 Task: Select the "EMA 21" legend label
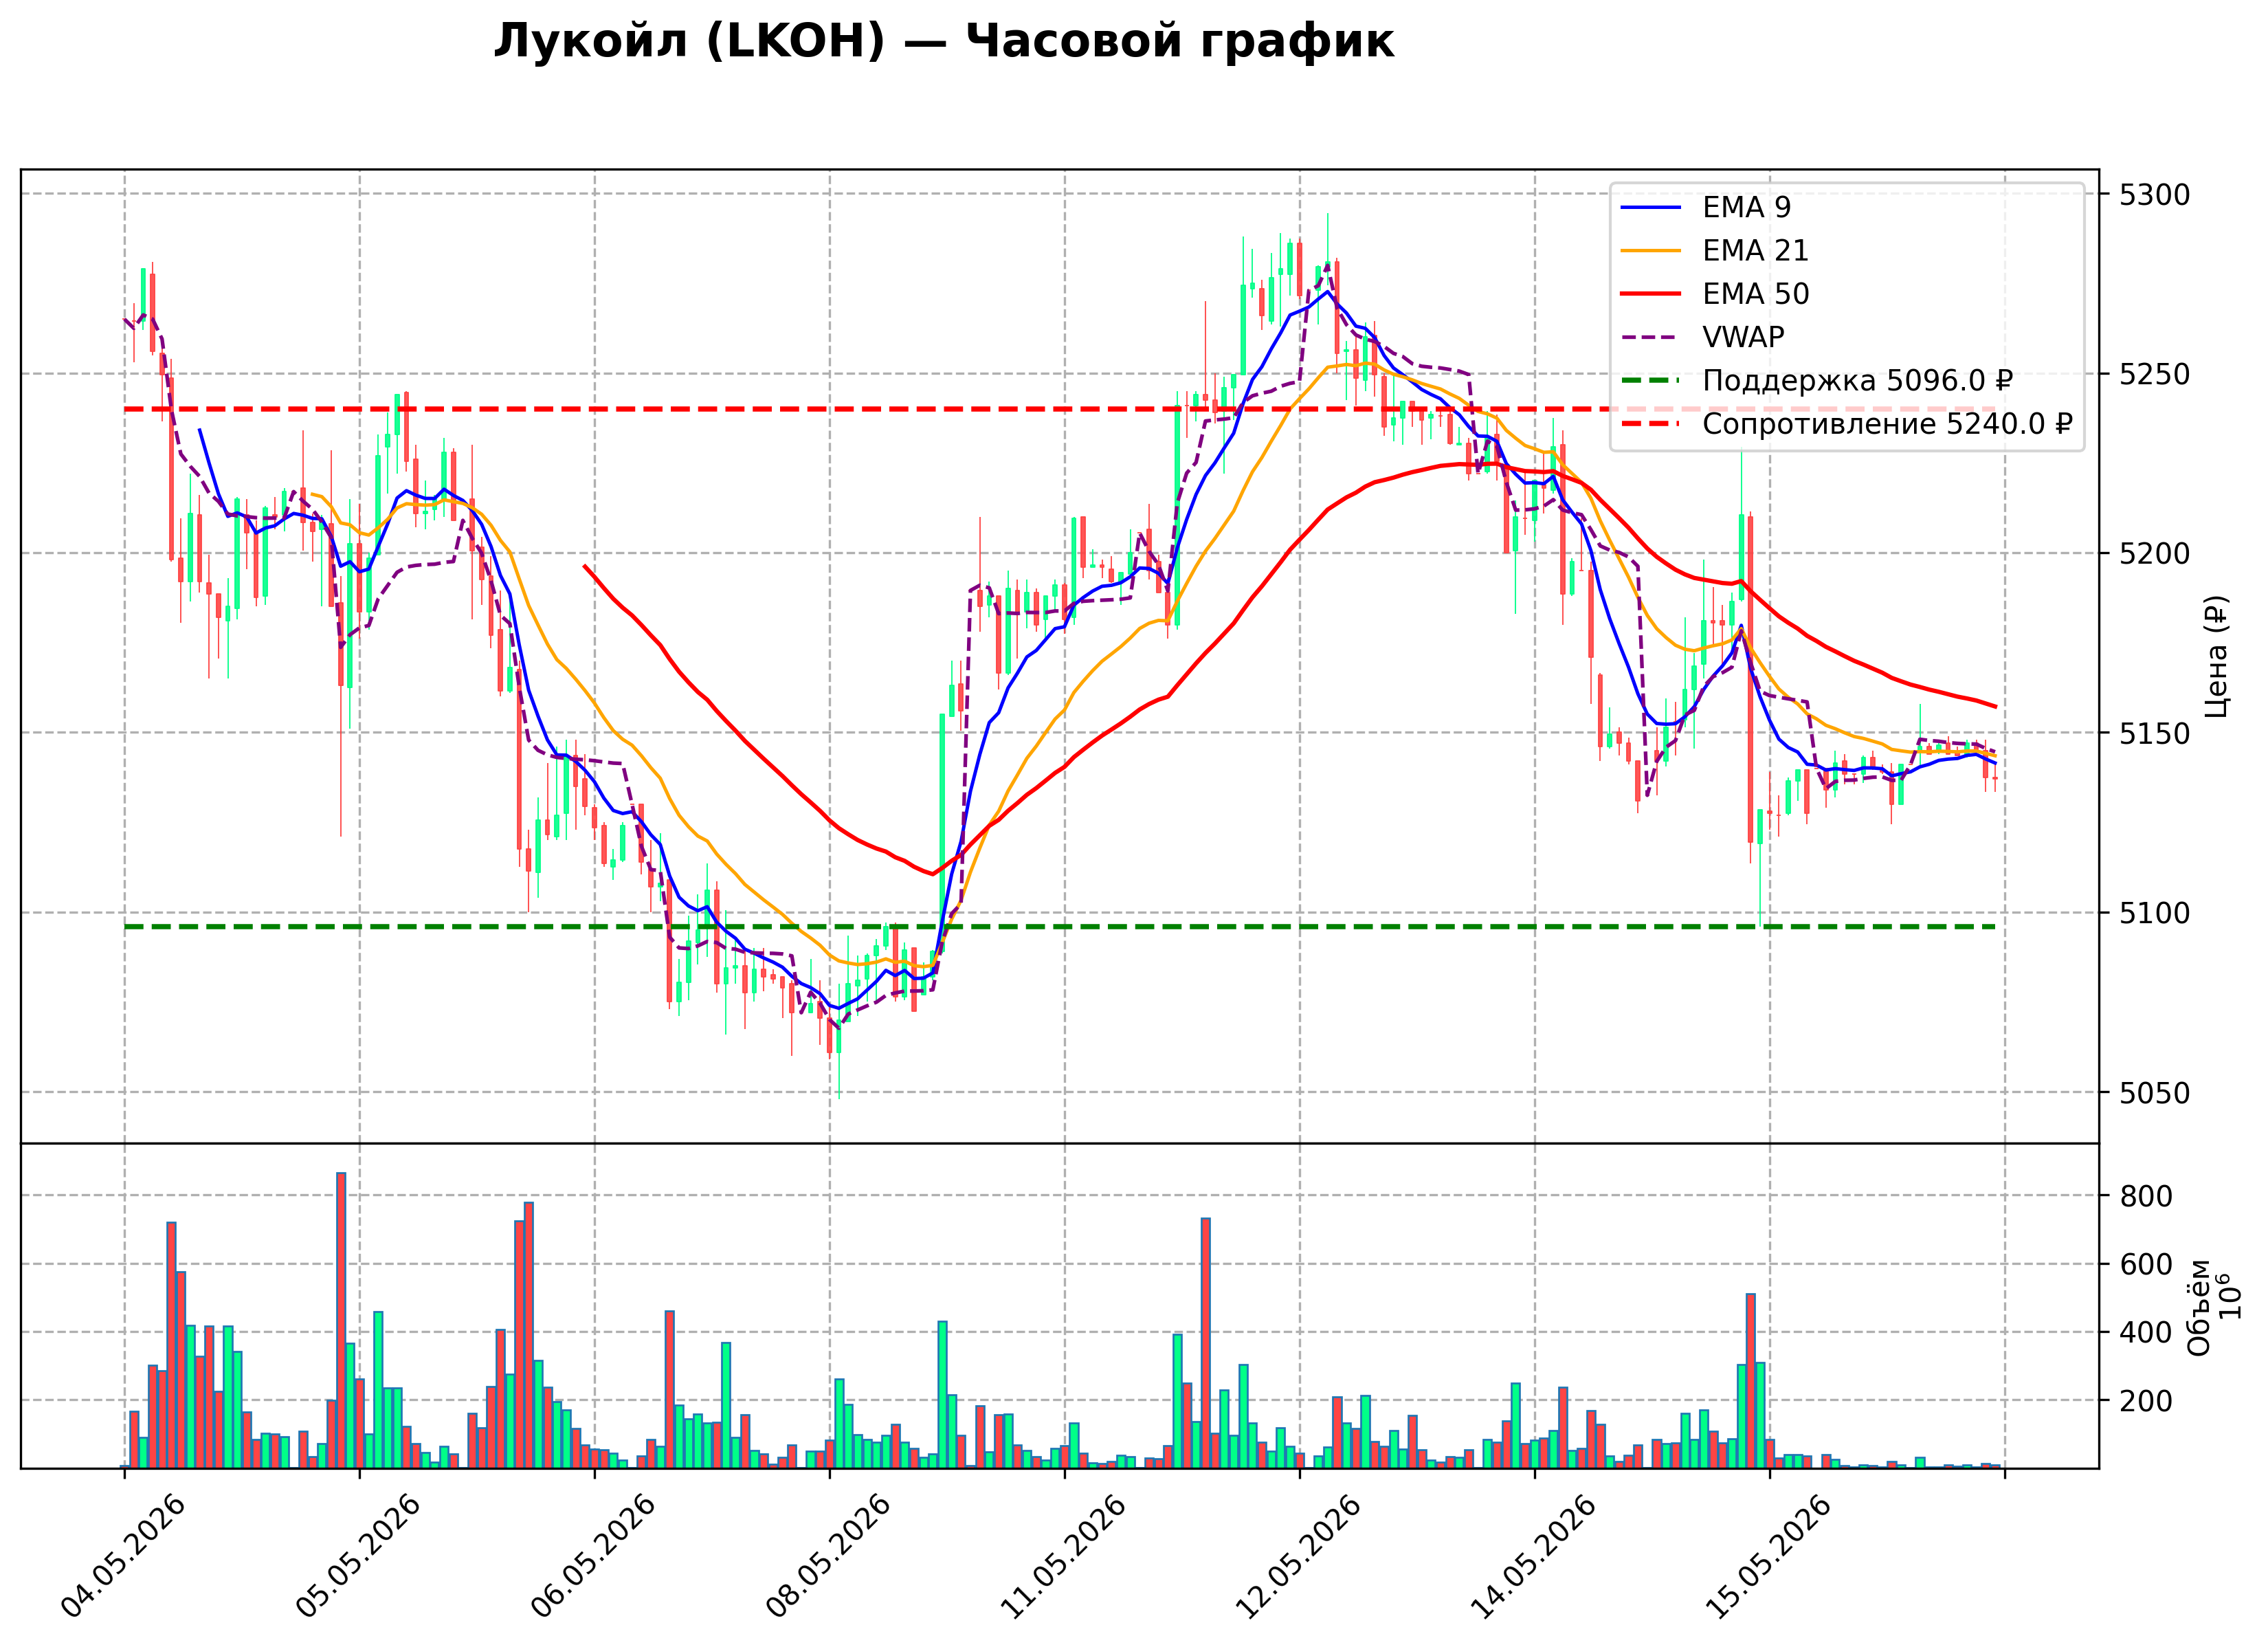click(1755, 250)
